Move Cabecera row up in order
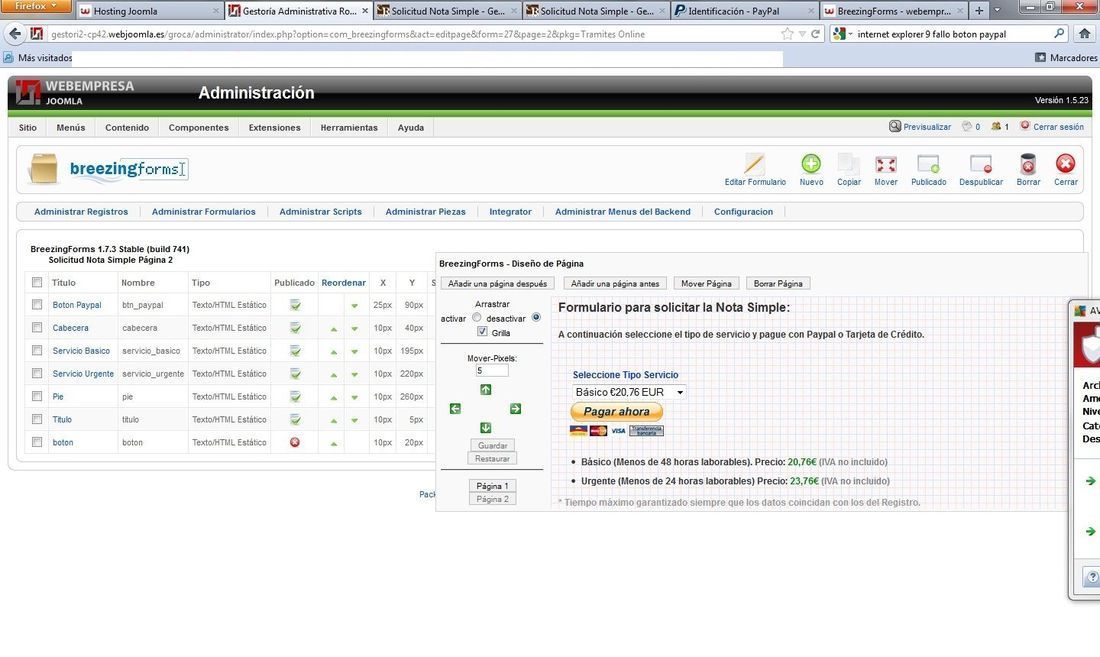The image size is (1100, 657). pos(334,329)
